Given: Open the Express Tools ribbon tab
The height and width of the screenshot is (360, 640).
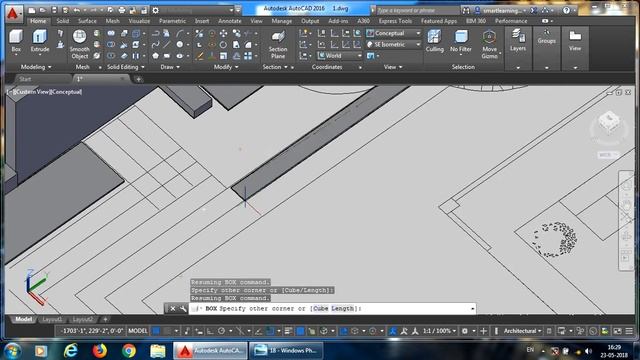Looking at the screenshot, I should (x=395, y=21).
